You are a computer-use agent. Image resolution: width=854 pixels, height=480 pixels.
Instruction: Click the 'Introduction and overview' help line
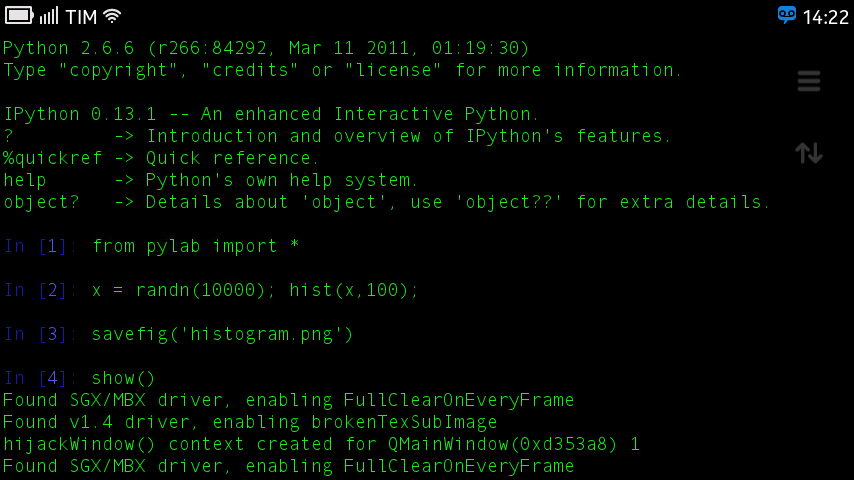[x=337, y=136]
